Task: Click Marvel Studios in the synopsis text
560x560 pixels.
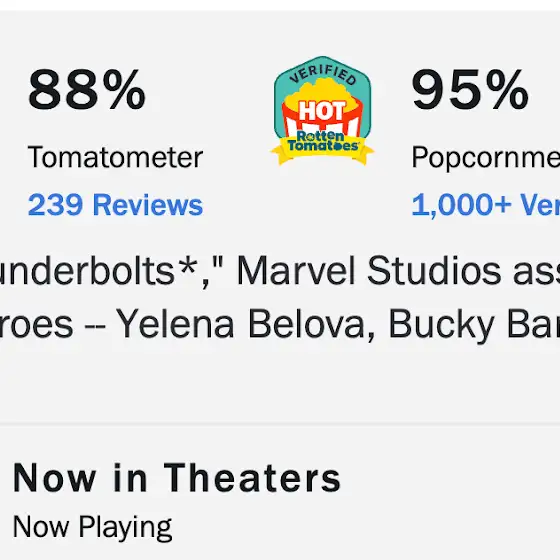Action: [369, 271]
